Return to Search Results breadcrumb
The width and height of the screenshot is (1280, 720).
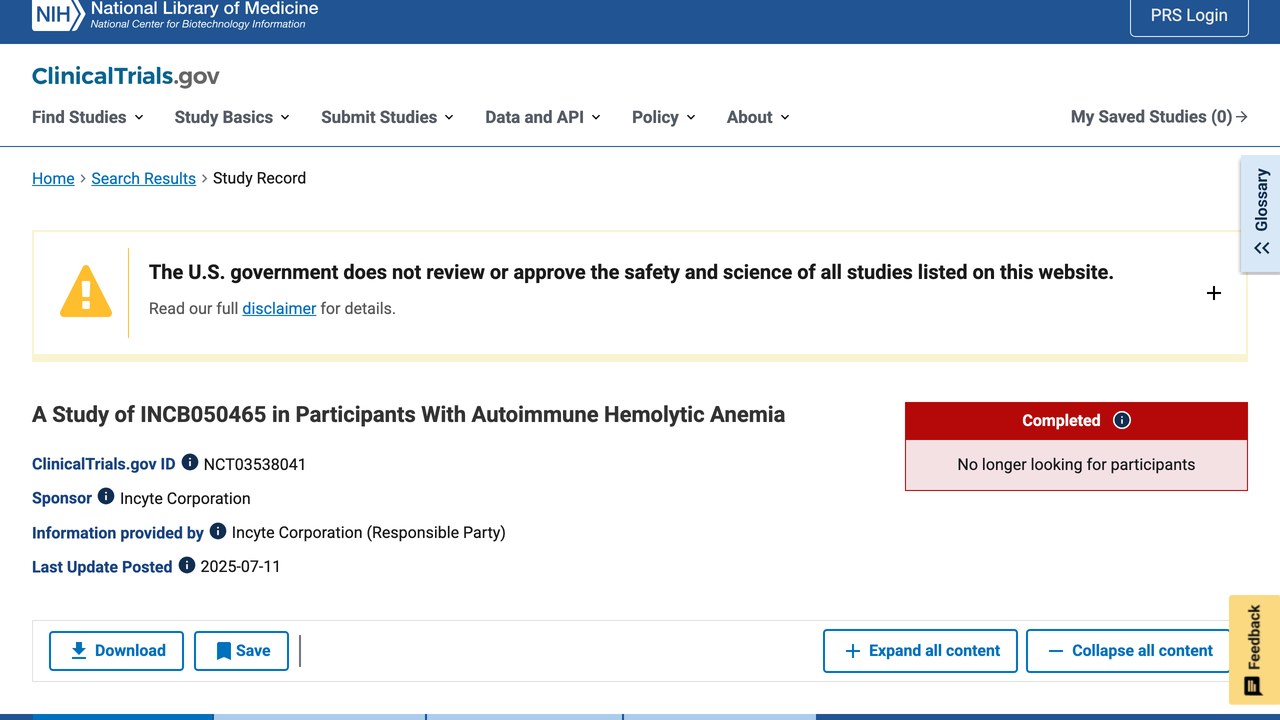pos(143,178)
